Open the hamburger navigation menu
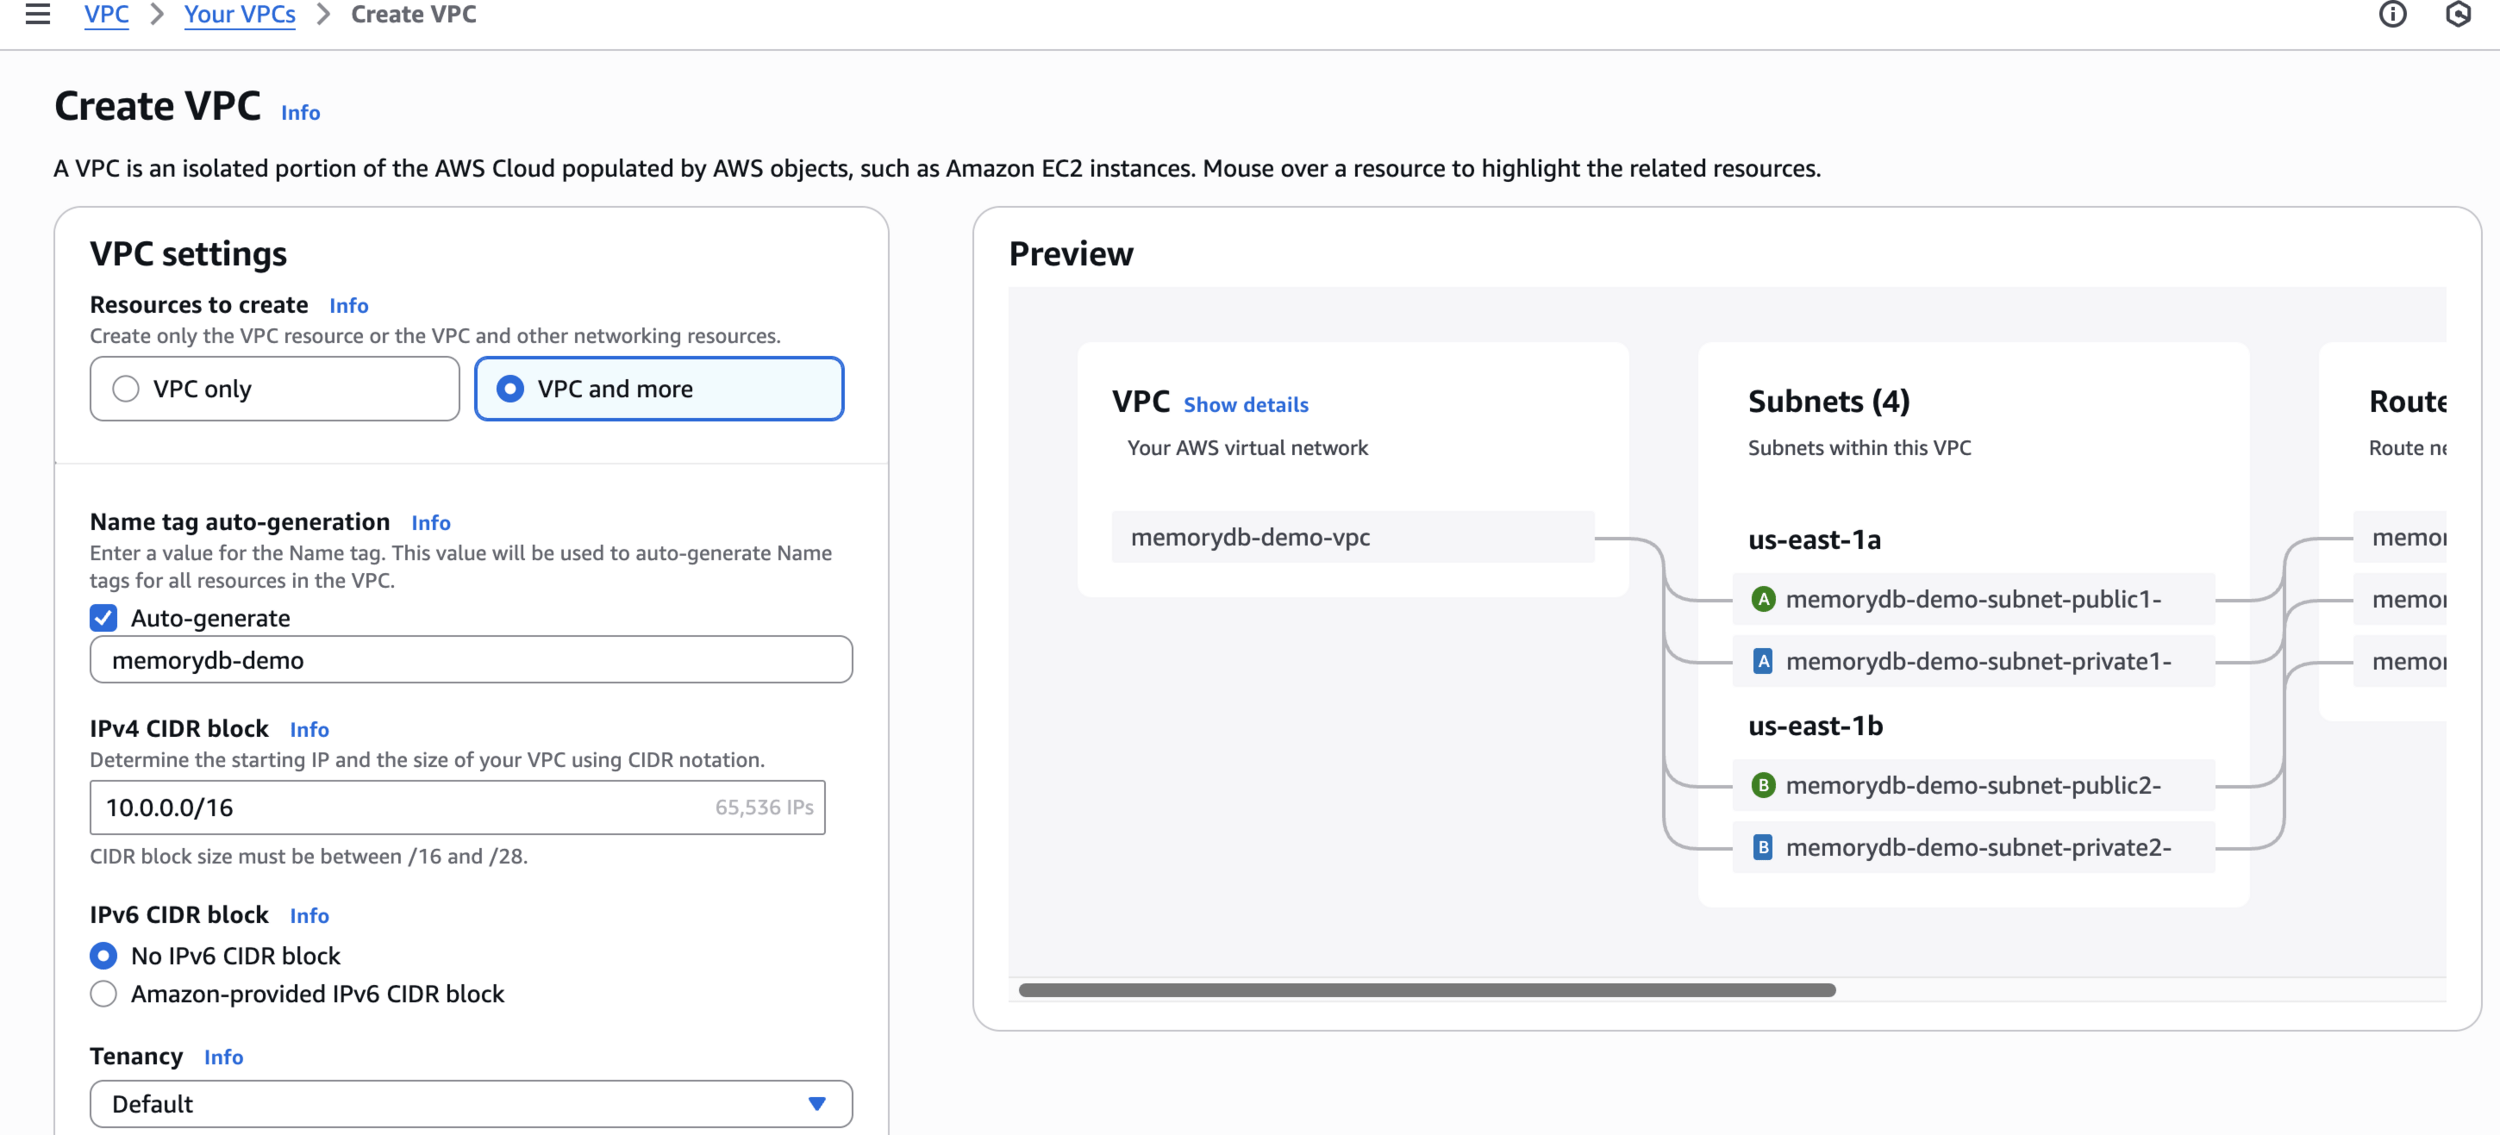 point(38,14)
